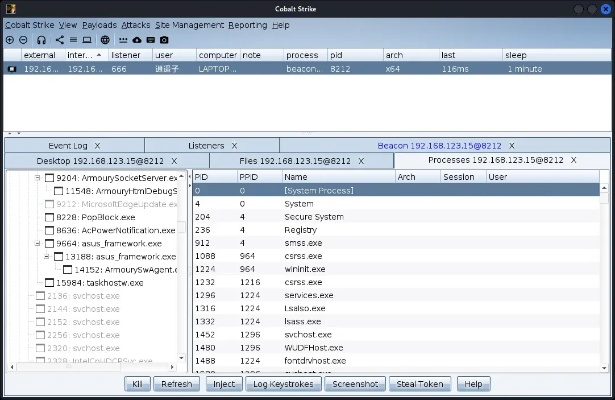Collapse the 13188: asus_framework.exe child node
Image resolution: width=615 pixels, height=400 pixels.
click(46, 256)
